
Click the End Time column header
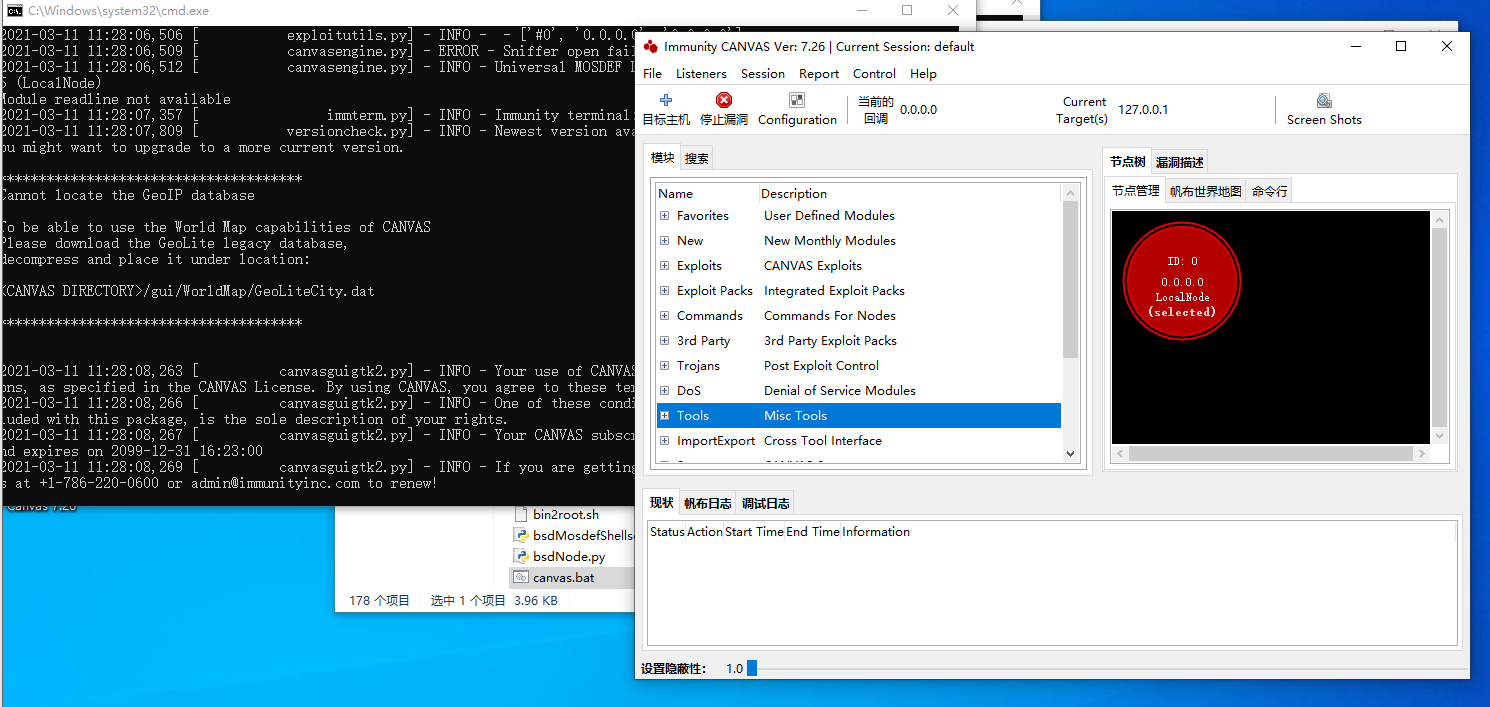(x=812, y=531)
